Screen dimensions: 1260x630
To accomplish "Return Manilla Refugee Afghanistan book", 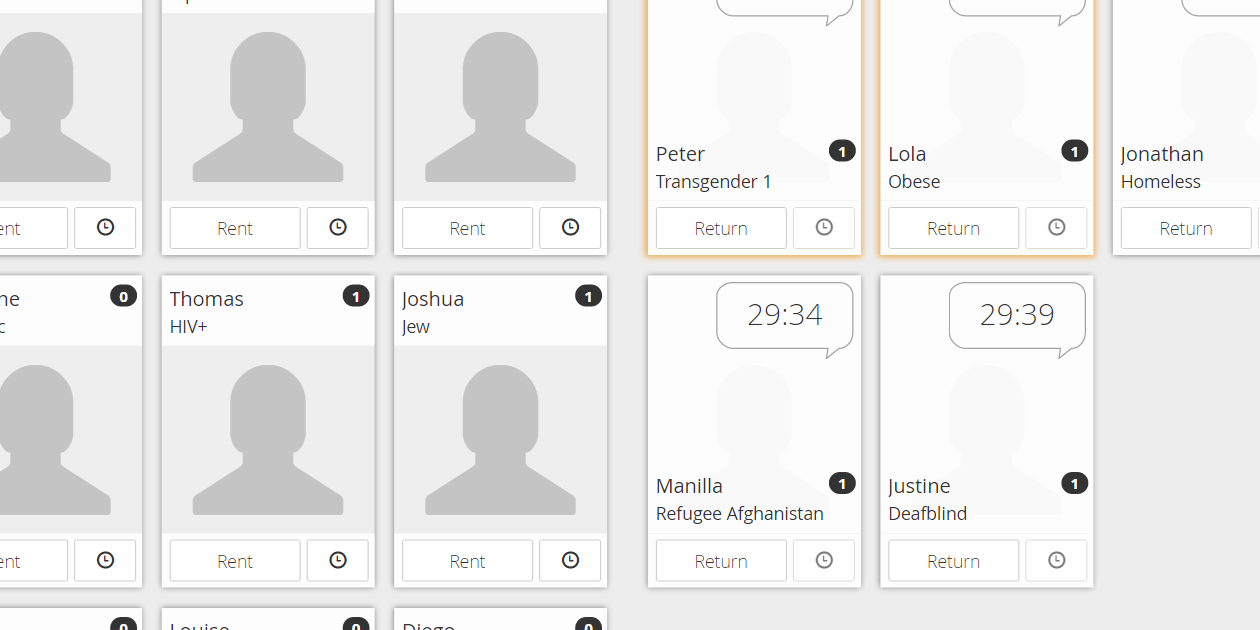I will (721, 561).
